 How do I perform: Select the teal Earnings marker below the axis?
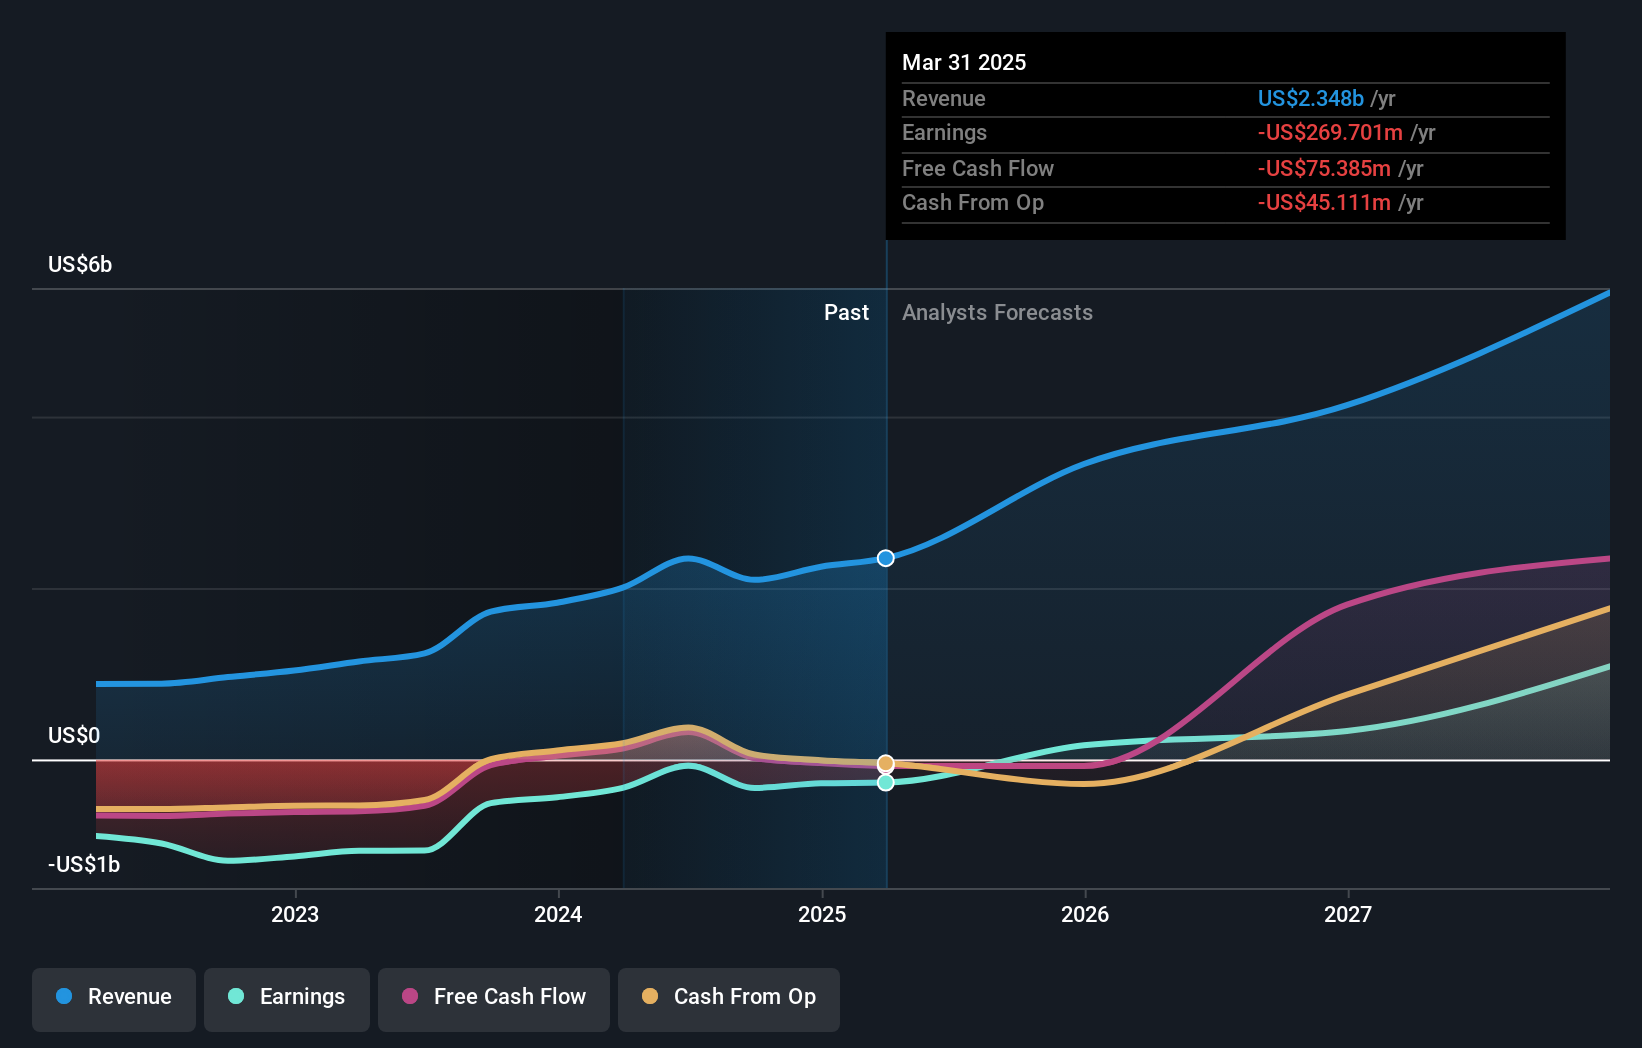(885, 783)
